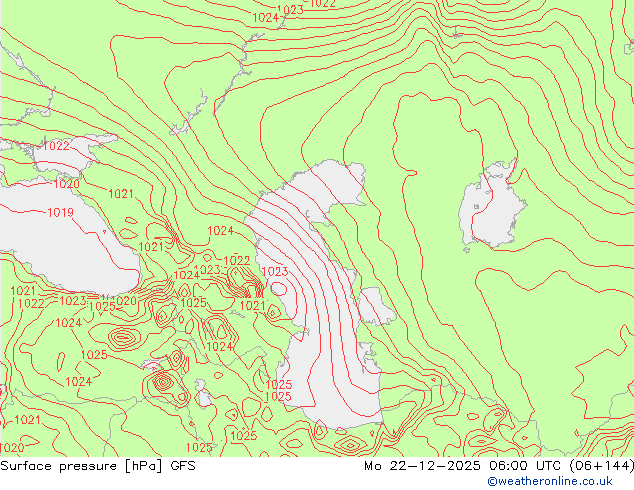This screenshot has height=490, width=634.
Task: Click the 'Surface pressure [hPa] GFS' caption
Action: [98, 466]
